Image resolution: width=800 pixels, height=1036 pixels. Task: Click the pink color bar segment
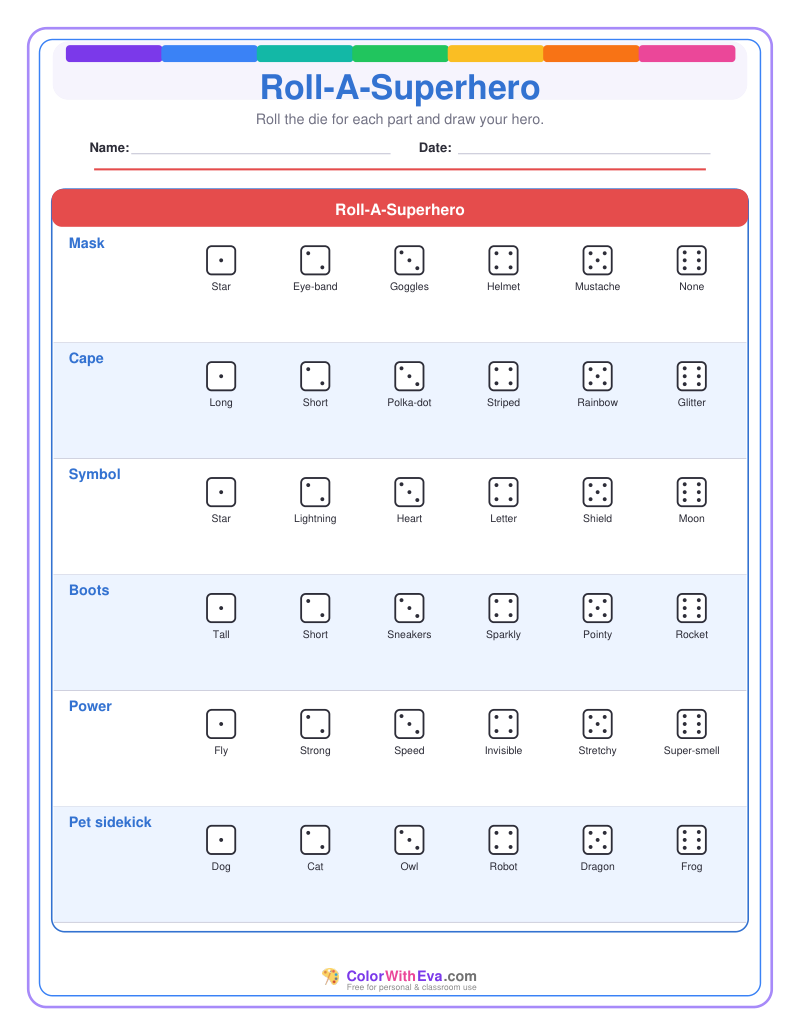[x=687, y=54]
